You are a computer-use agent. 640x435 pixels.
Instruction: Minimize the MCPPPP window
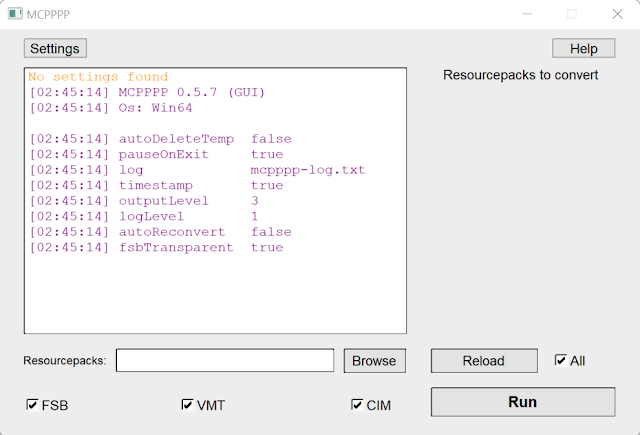click(x=527, y=14)
